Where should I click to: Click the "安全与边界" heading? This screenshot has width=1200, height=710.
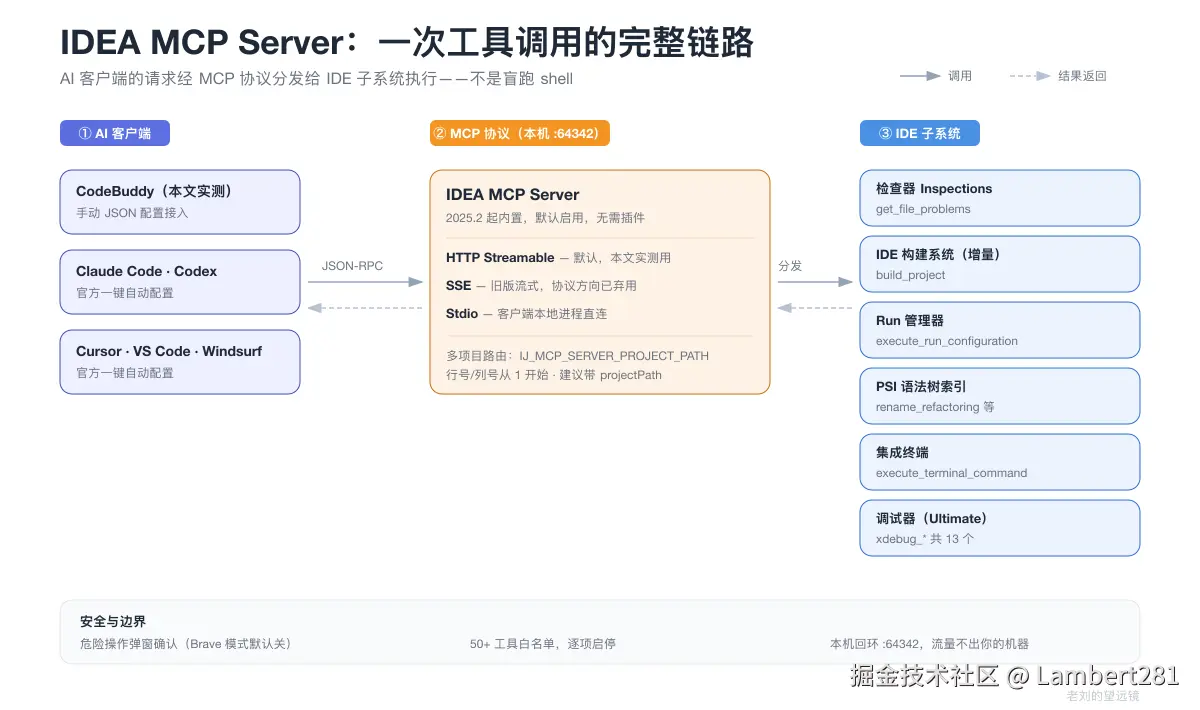pyautogui.click(x=113, y=622)
